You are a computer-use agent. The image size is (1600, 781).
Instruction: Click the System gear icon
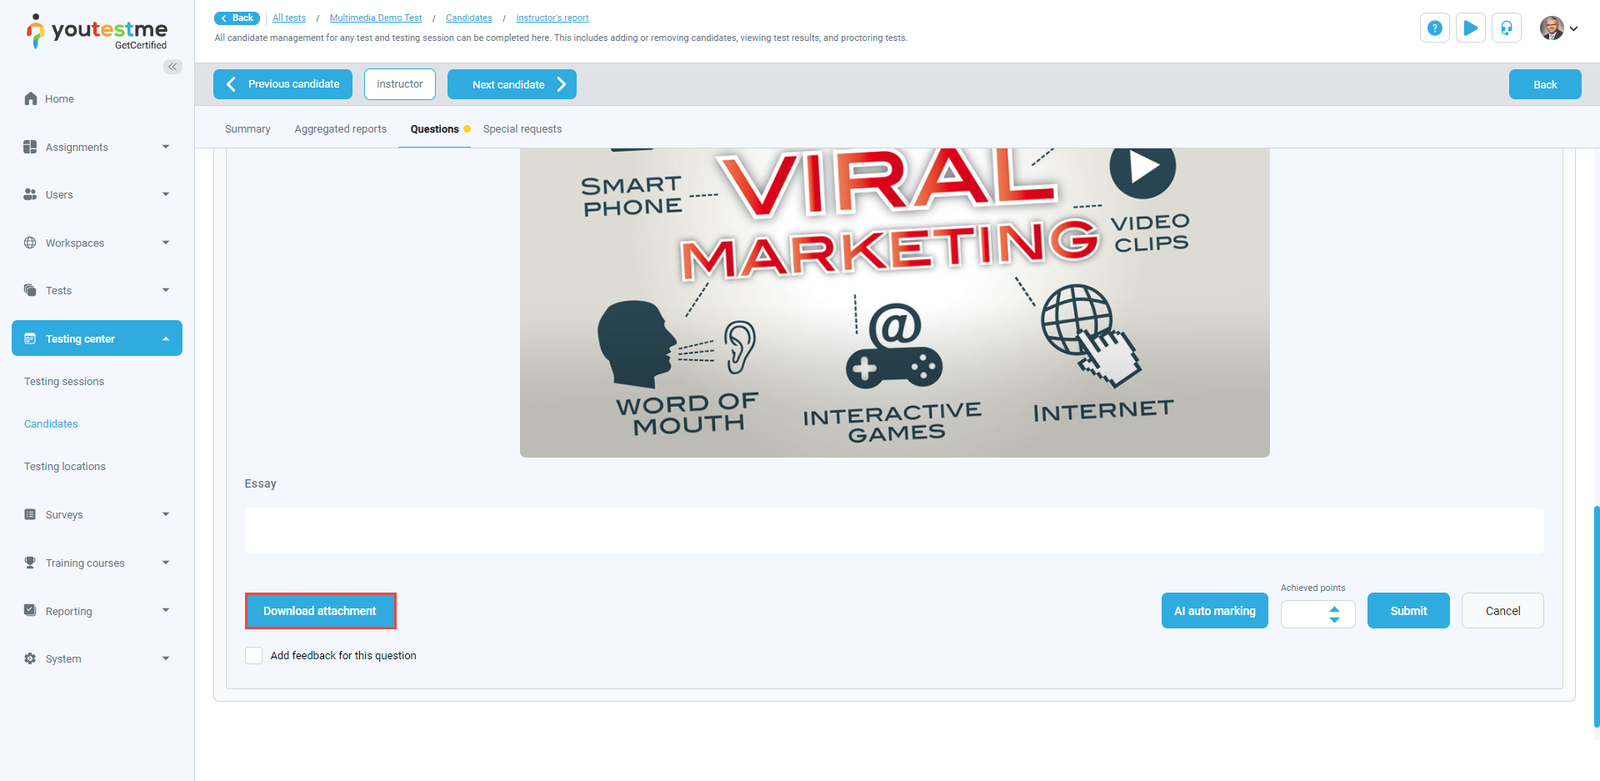pos(30,659)
